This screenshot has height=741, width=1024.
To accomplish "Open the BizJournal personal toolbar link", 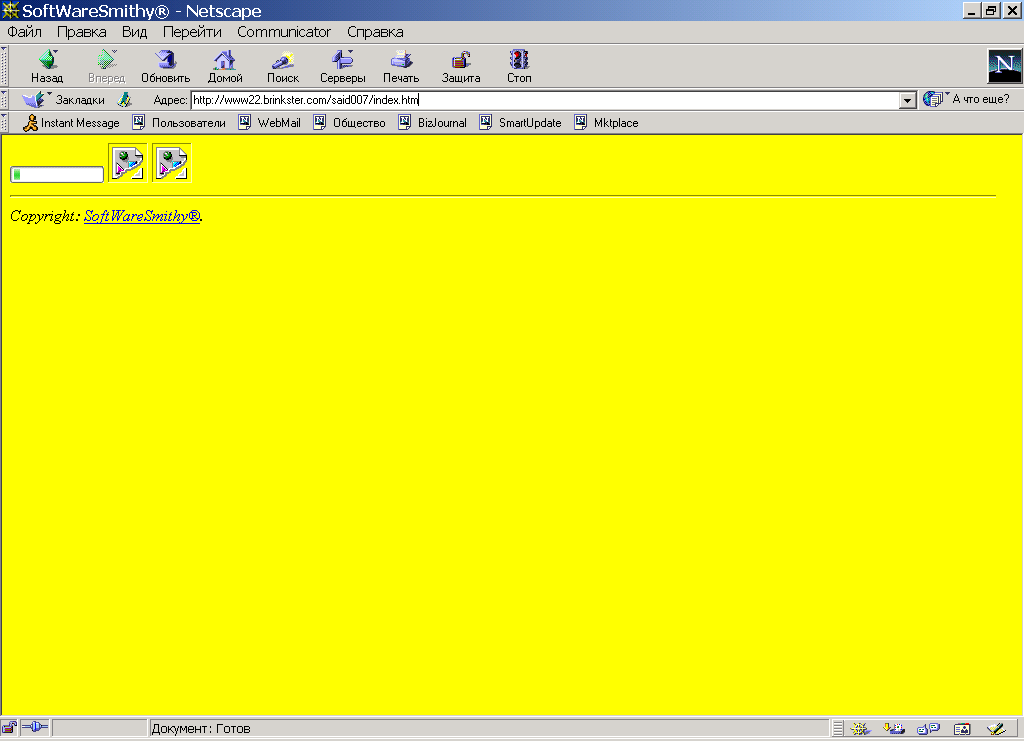I will (x=432, y=123).
